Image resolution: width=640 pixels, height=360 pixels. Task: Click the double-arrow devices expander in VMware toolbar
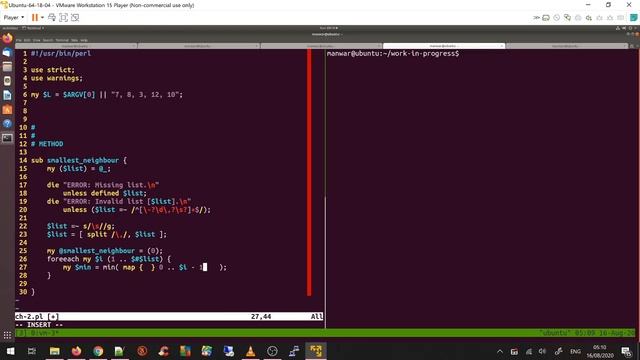(536, 18)
